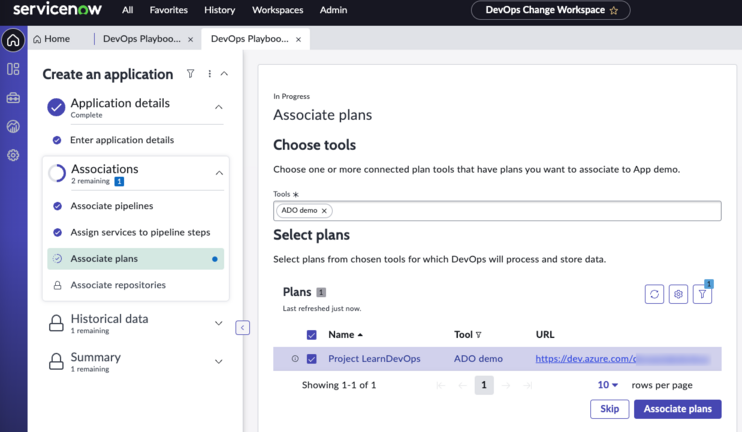Click page 1 in Plans pagination
This screenshot has width=742, height=432.
tap(484, 385)
